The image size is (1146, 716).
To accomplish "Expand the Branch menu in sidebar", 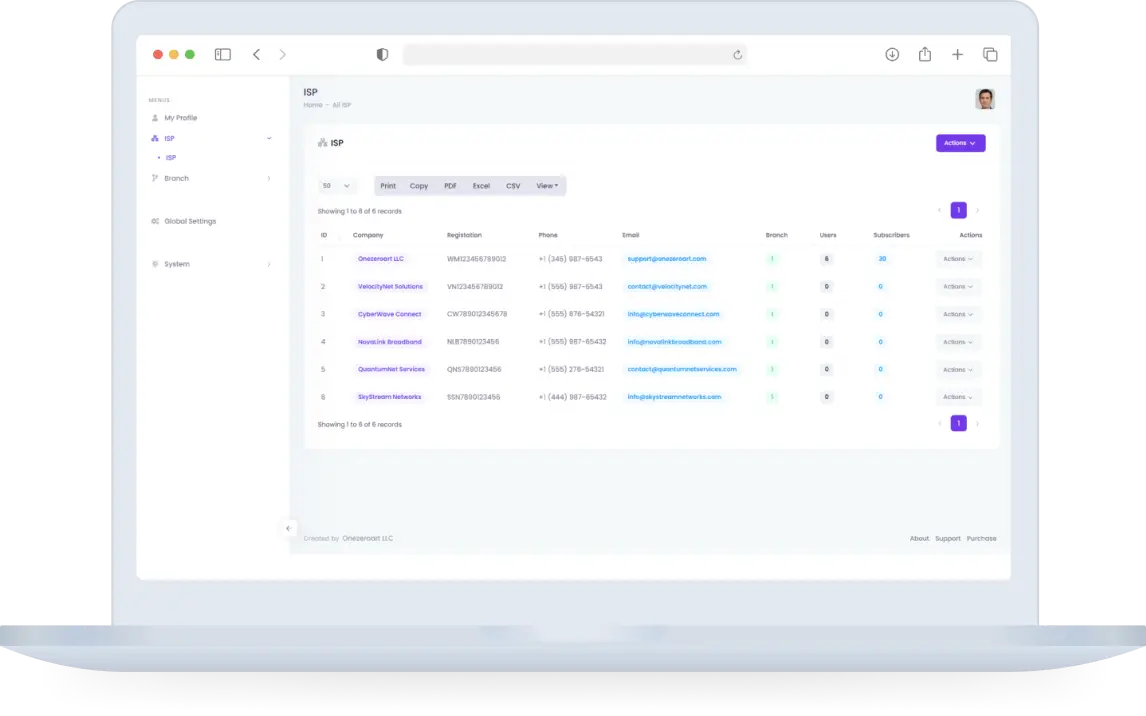I will 176,178.
